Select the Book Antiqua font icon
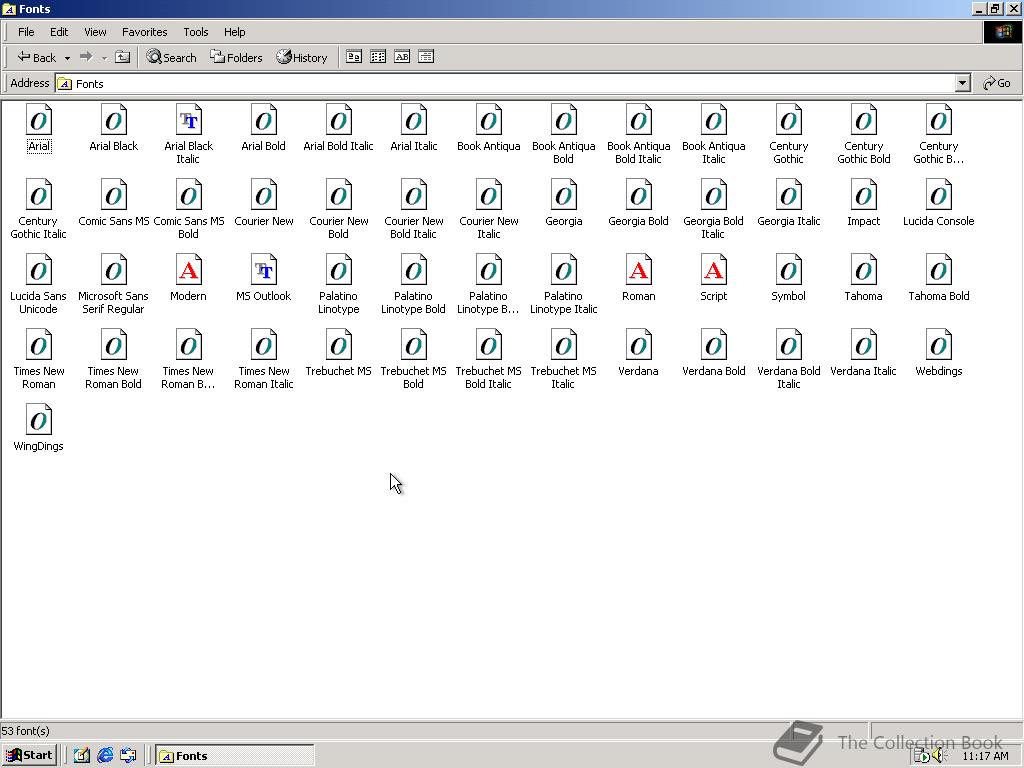Viewport: 1024px width, 768px height. (488, 129)
